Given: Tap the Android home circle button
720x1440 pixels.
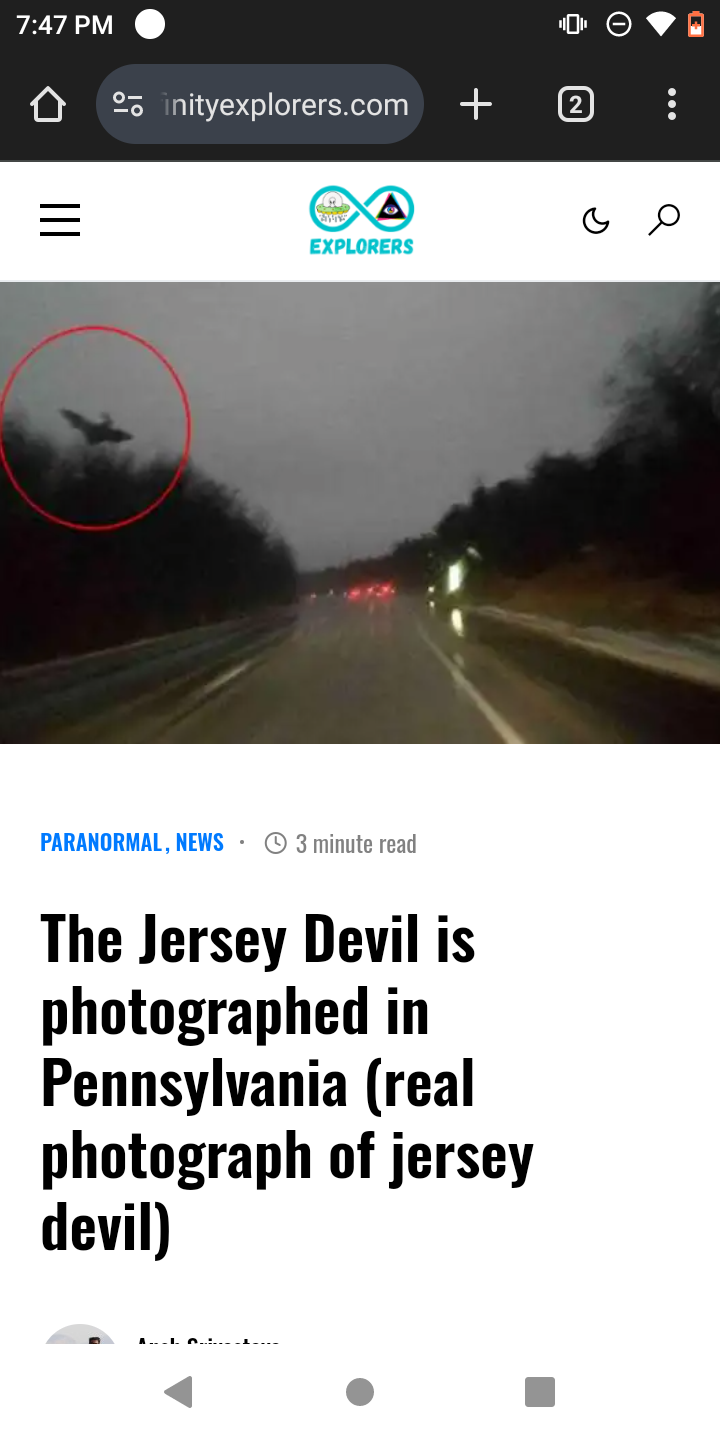Looking at the screenshot, I should (x=360, y=1392).
